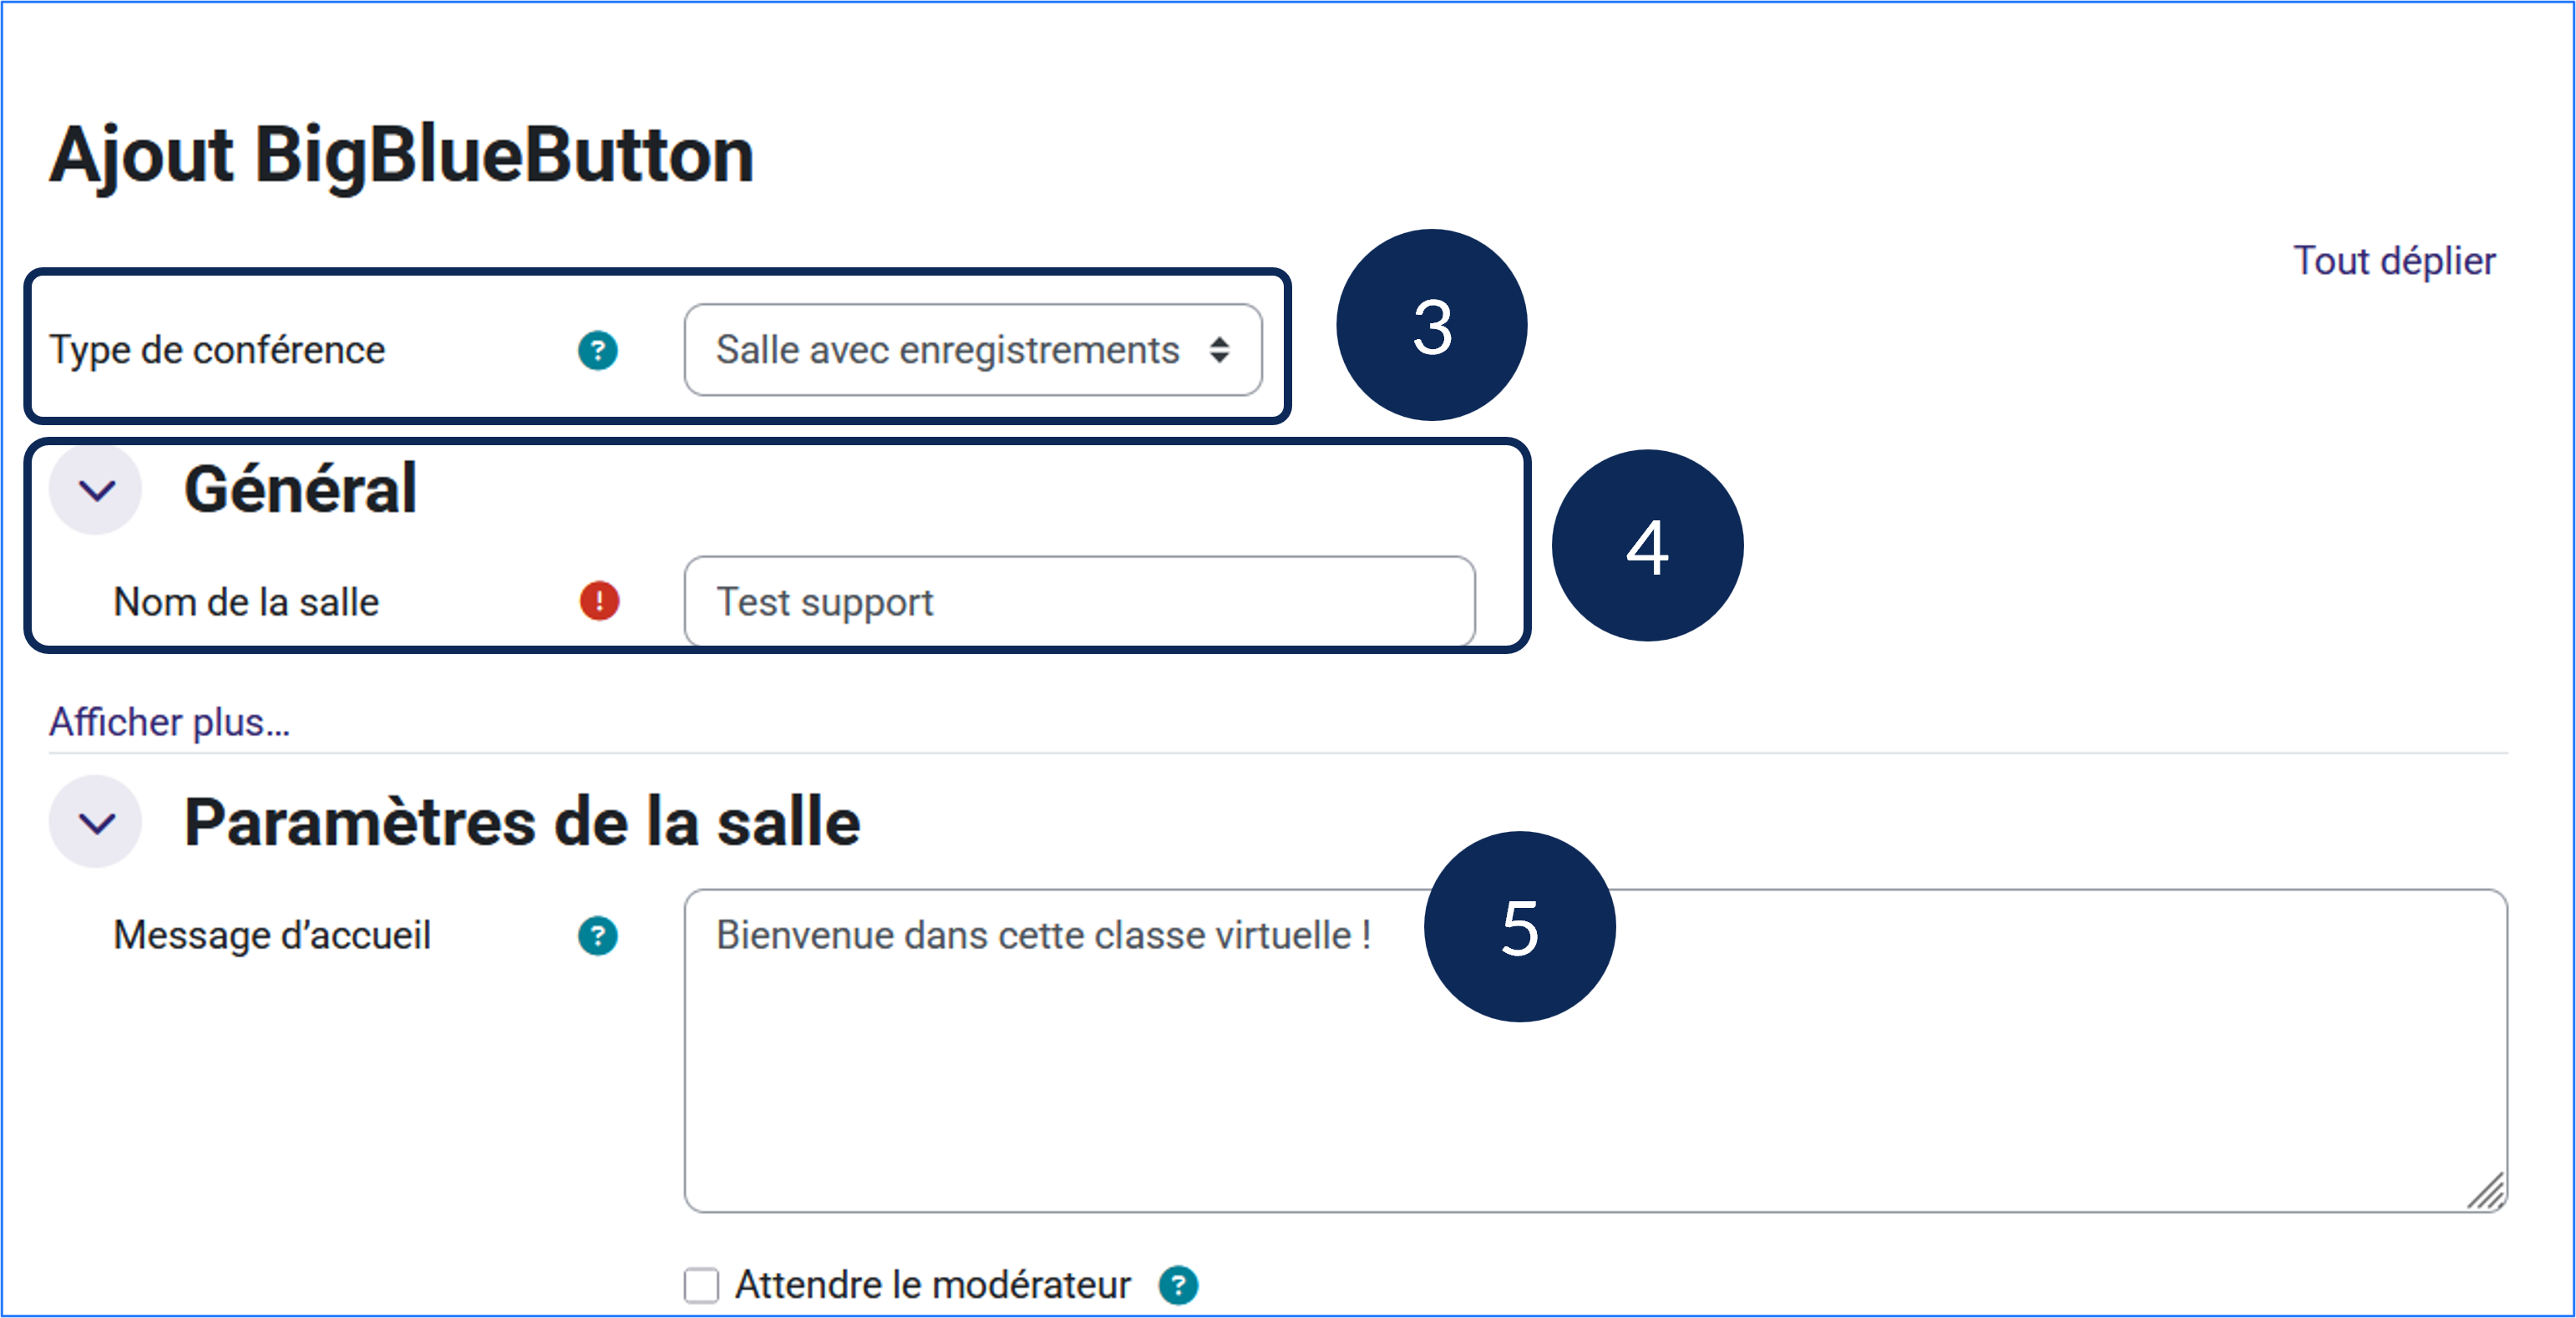
Task: Collapse the Général section chevron
Action: (97, 490)
